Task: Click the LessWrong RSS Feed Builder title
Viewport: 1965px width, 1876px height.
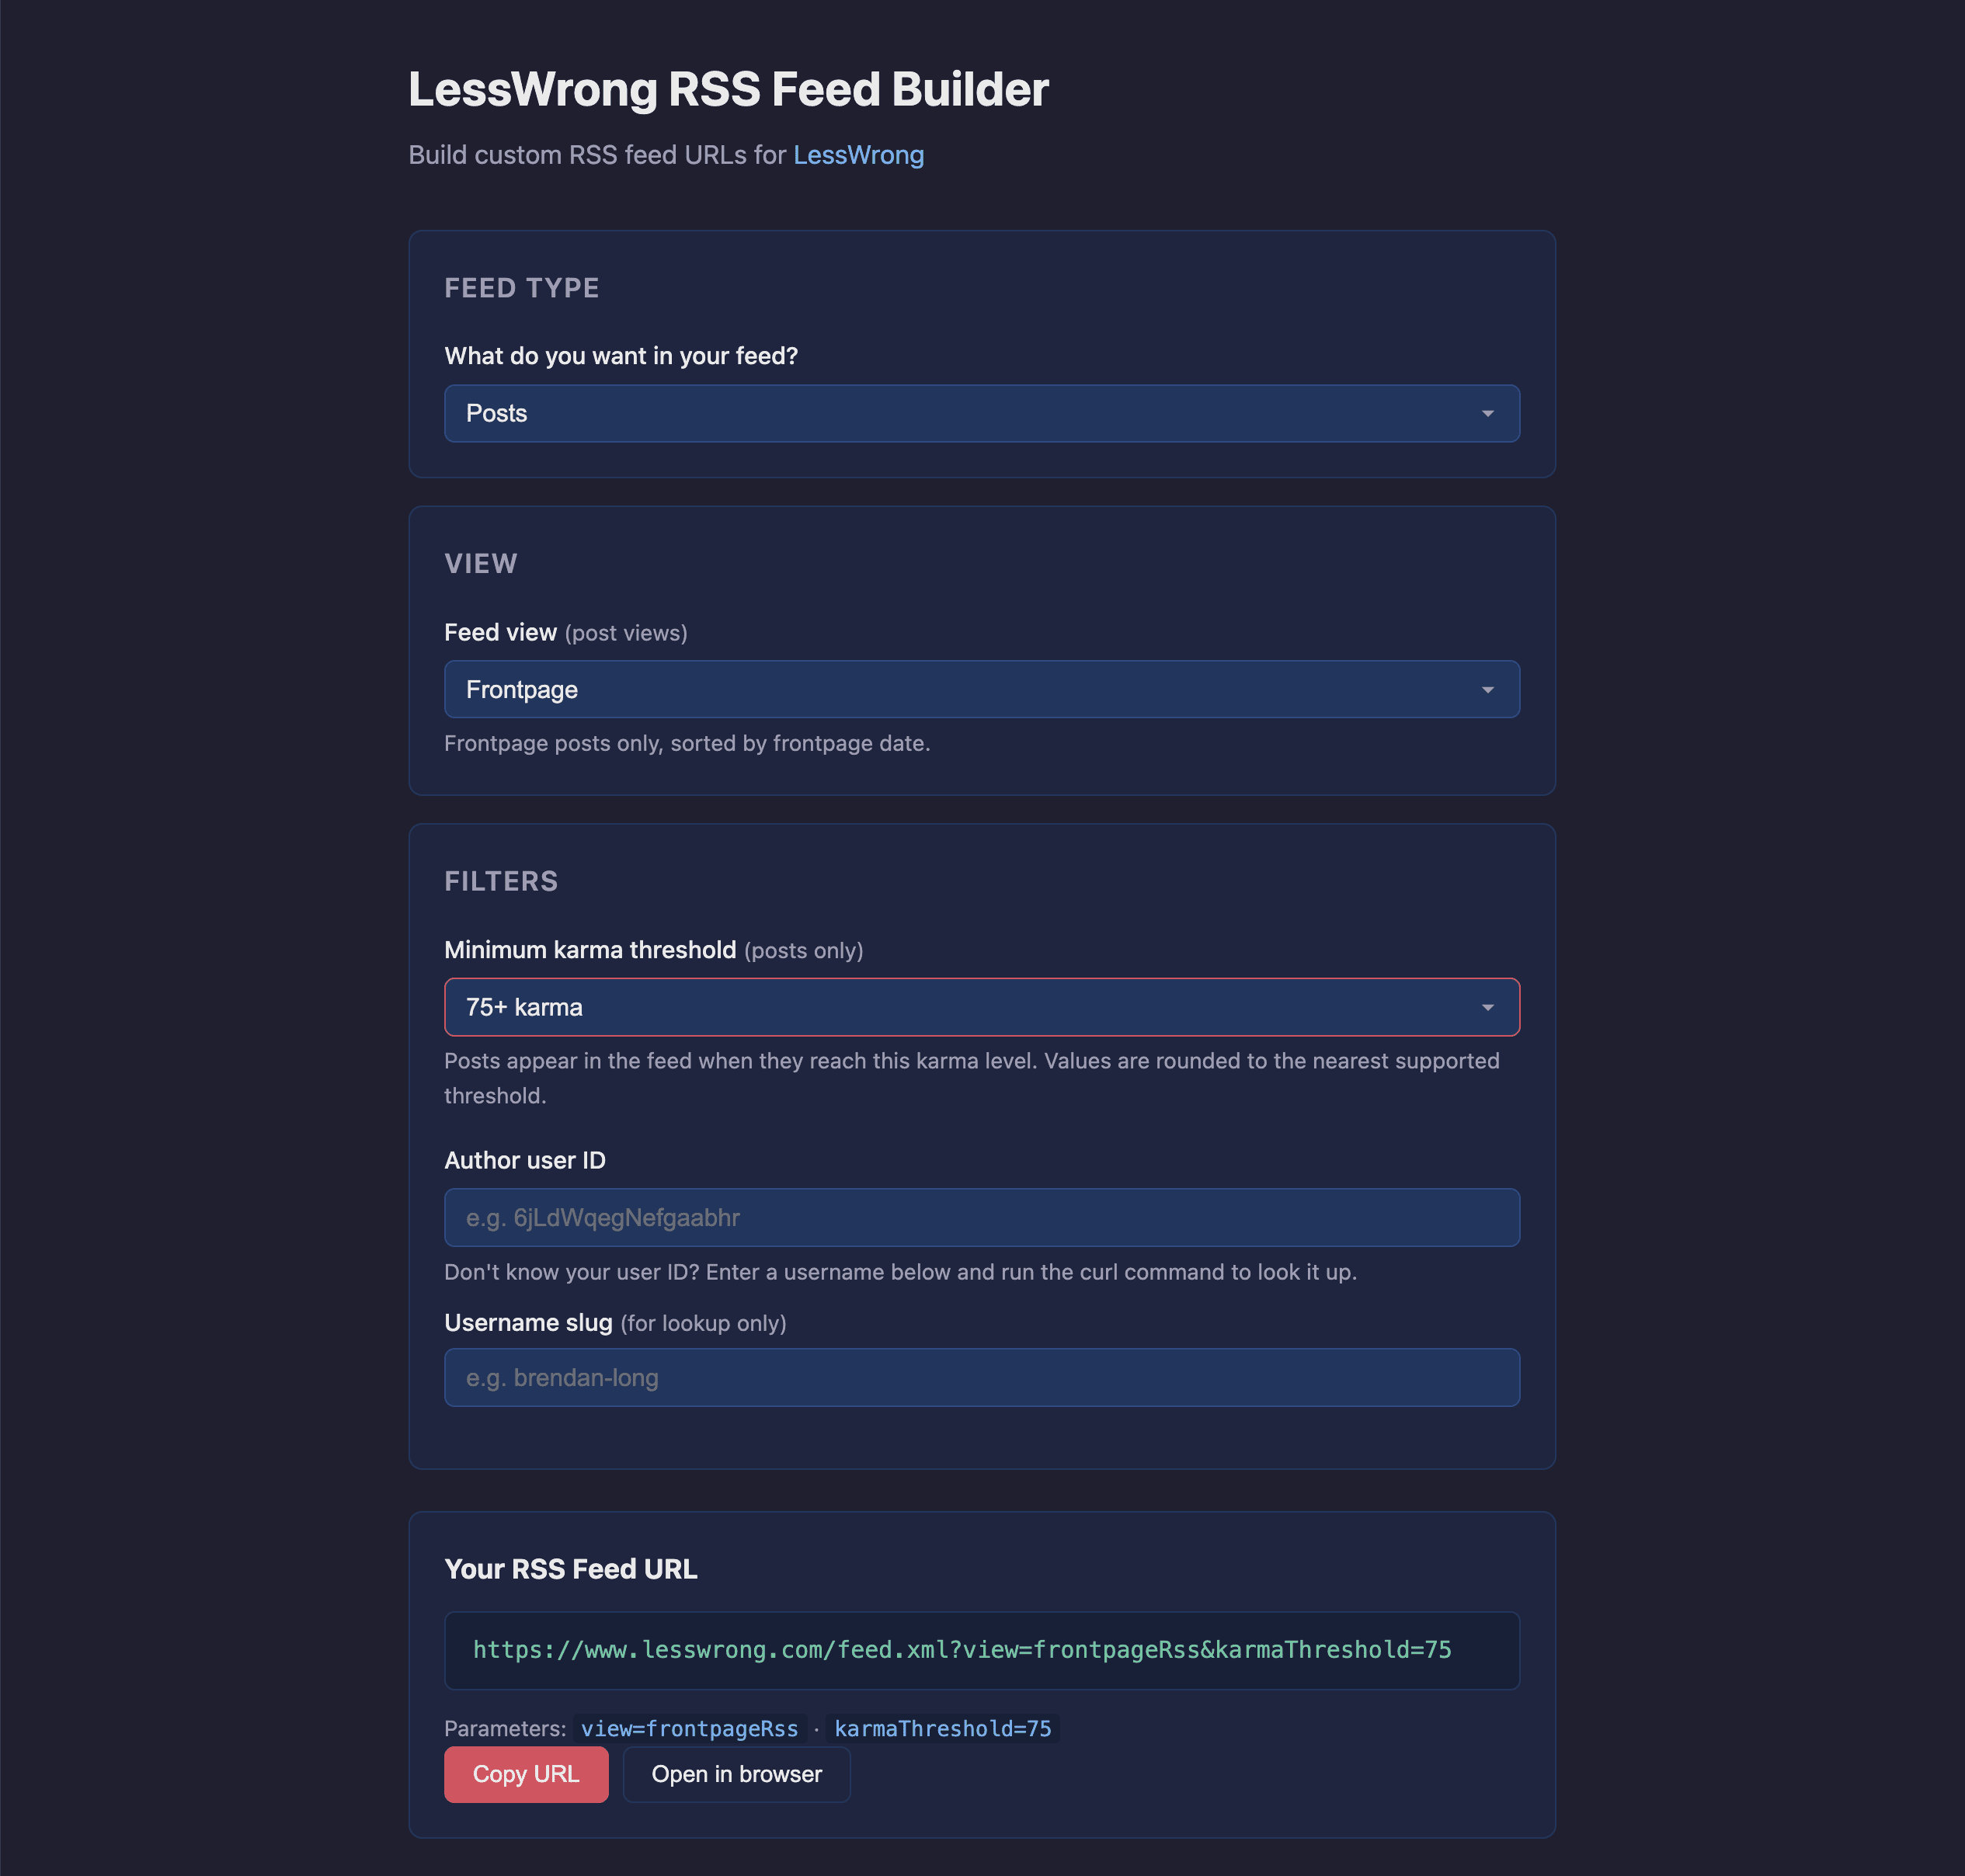Action: pos(729,89)
